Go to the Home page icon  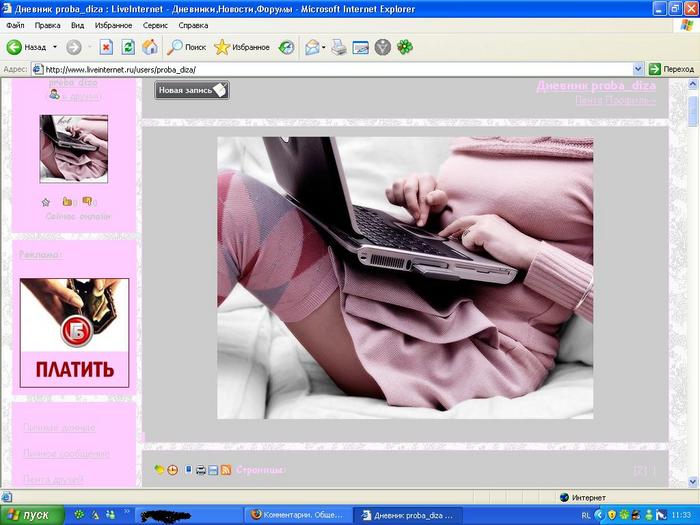(150, 47)
